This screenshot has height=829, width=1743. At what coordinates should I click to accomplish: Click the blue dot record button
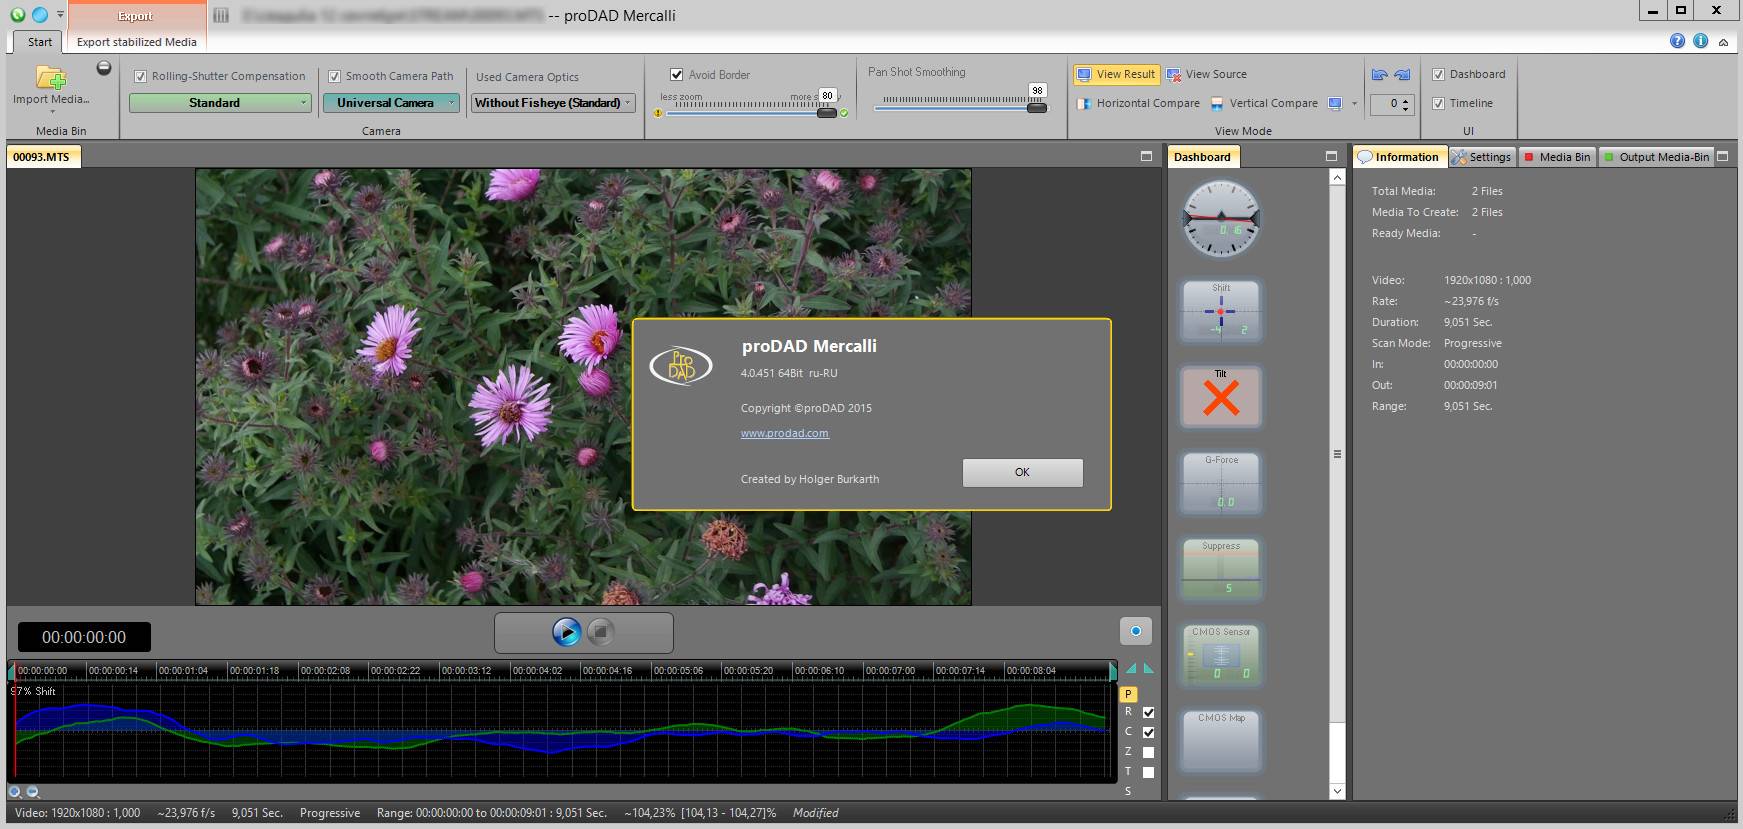(x=1135, y=631)
